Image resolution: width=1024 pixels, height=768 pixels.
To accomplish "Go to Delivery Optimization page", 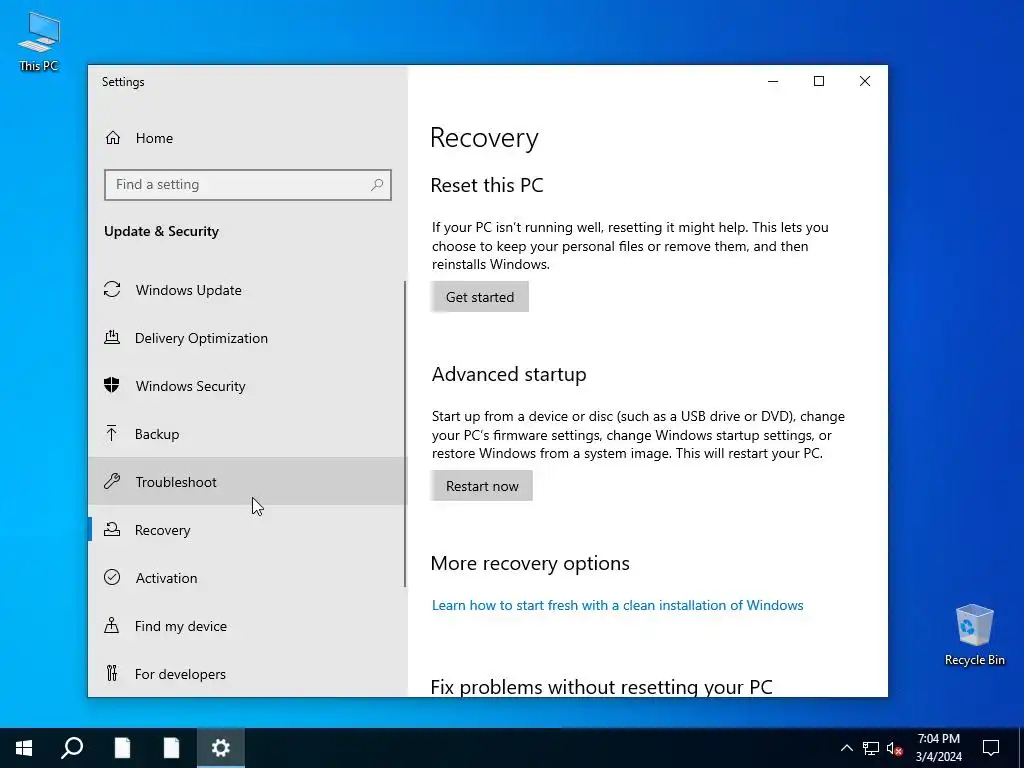I will pyautogui.click(x=247, y=338).
